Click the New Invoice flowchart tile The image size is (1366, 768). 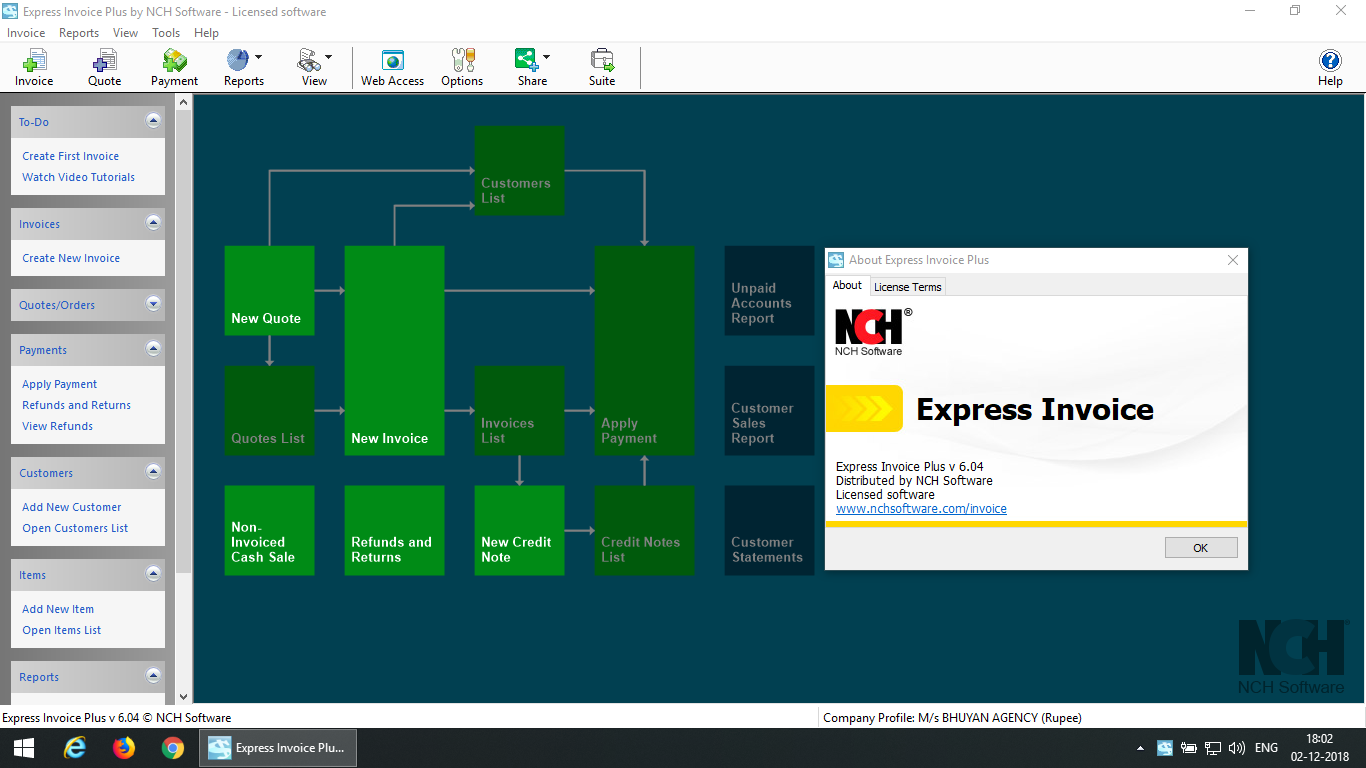pos(394,350)
